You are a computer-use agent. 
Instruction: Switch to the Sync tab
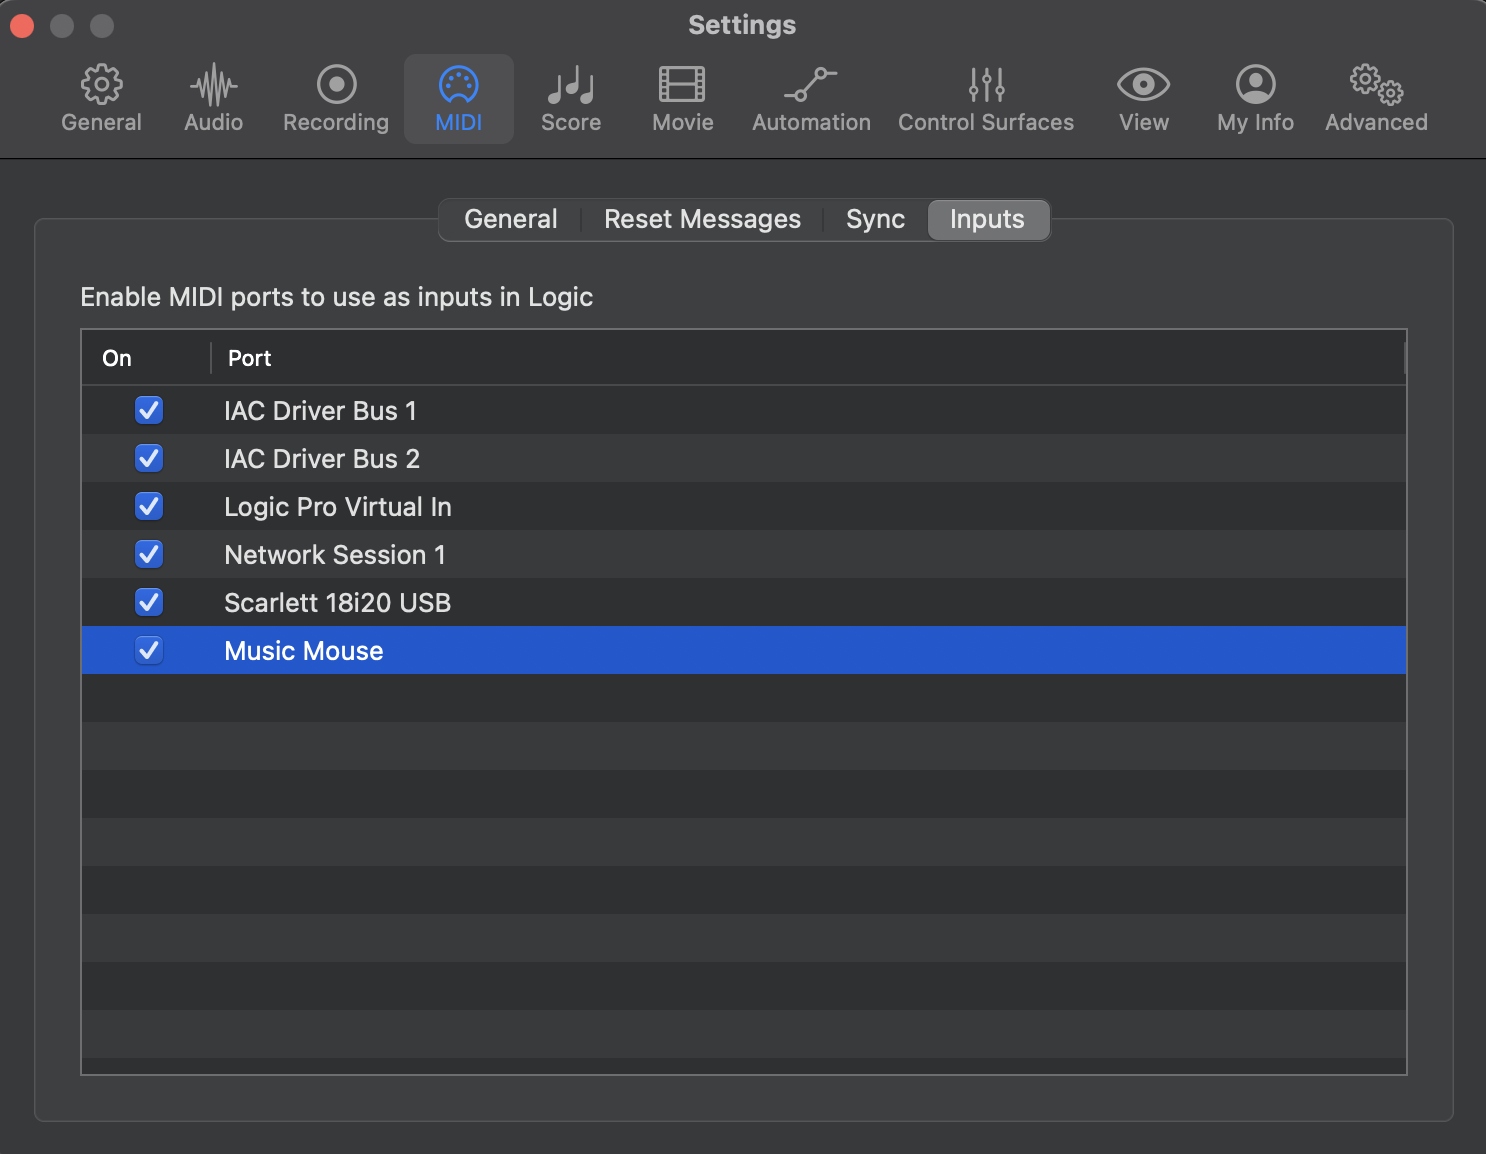(875, 219)
